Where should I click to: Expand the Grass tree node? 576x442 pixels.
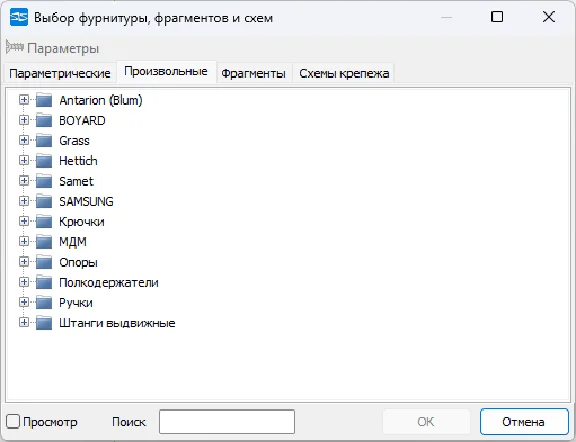click(24, 140)
